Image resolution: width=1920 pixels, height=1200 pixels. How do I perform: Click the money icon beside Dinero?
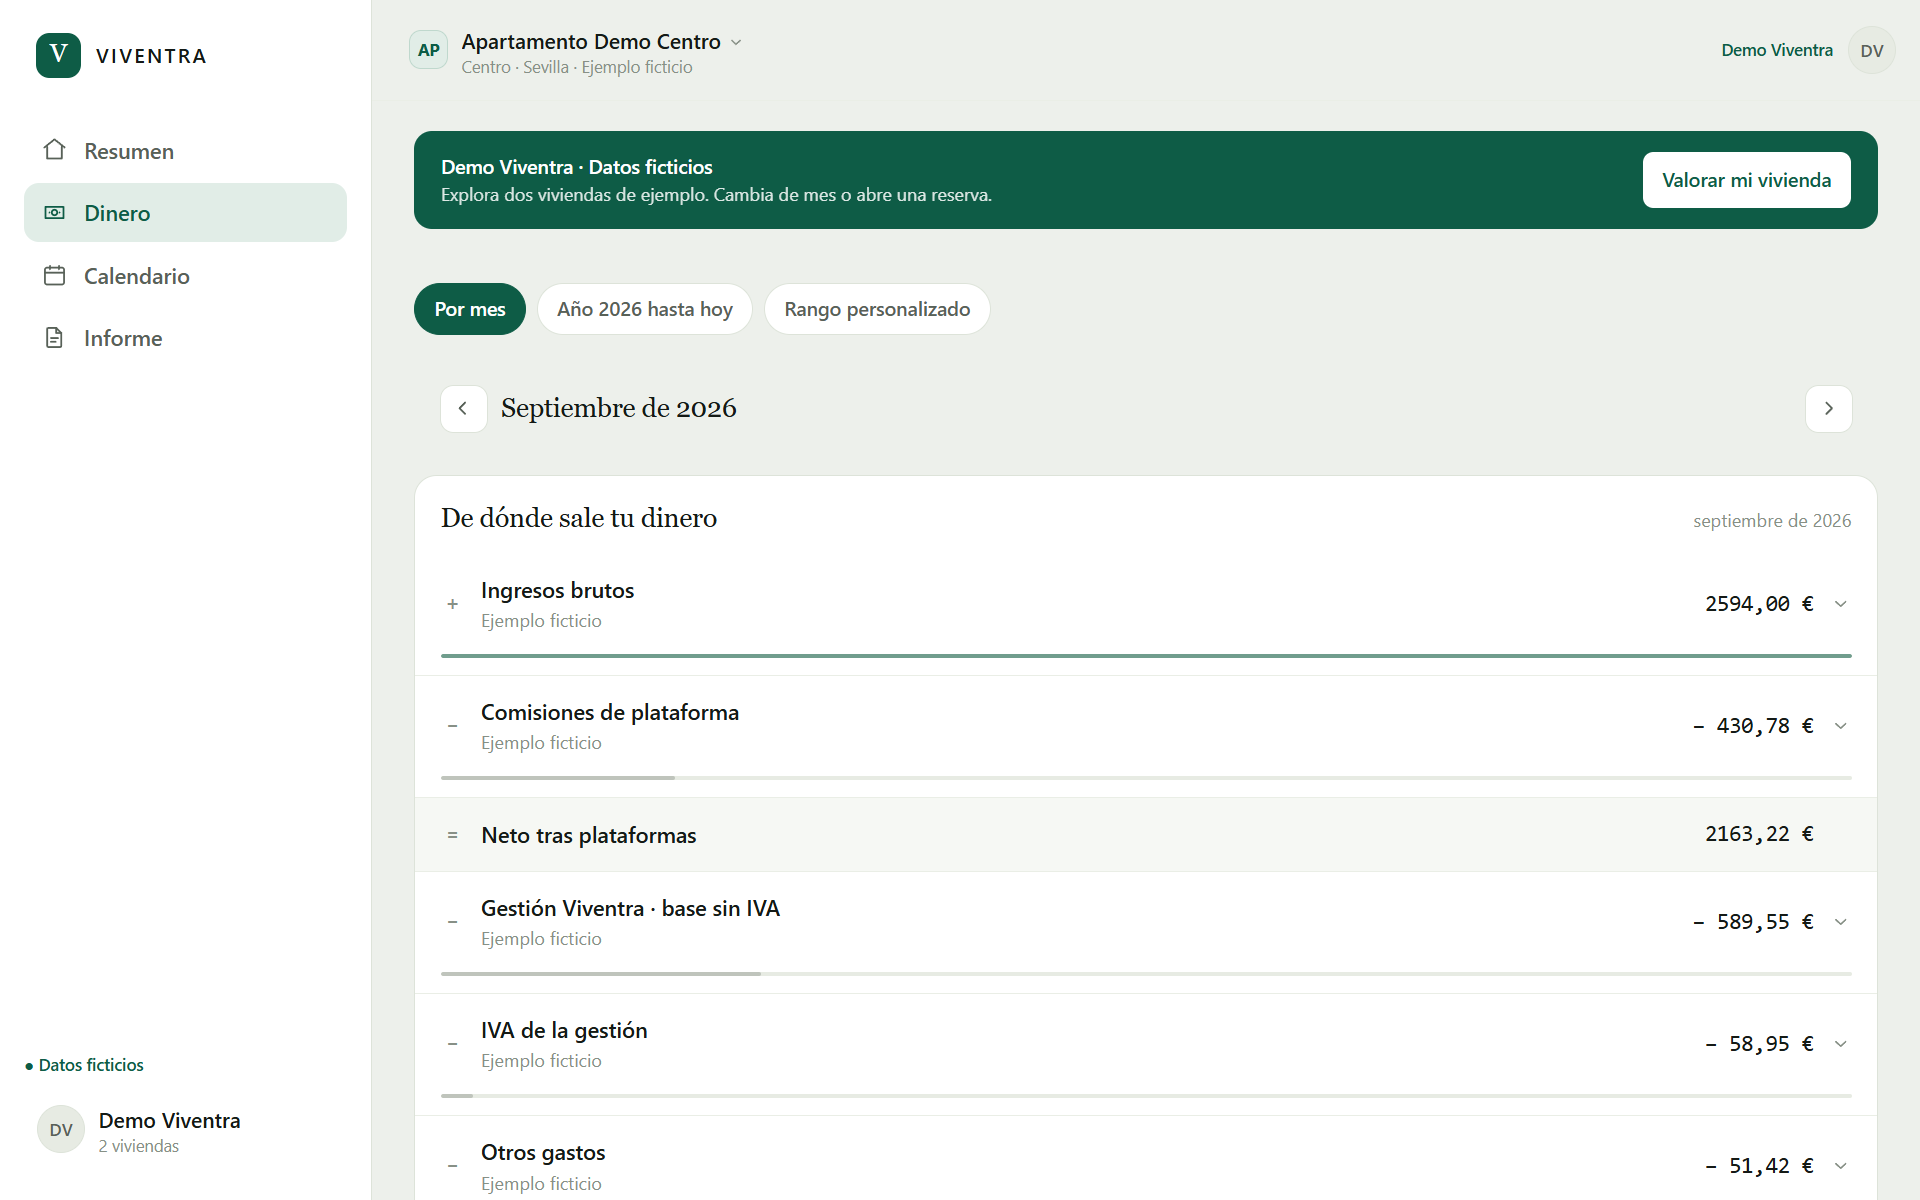(55, 212)
